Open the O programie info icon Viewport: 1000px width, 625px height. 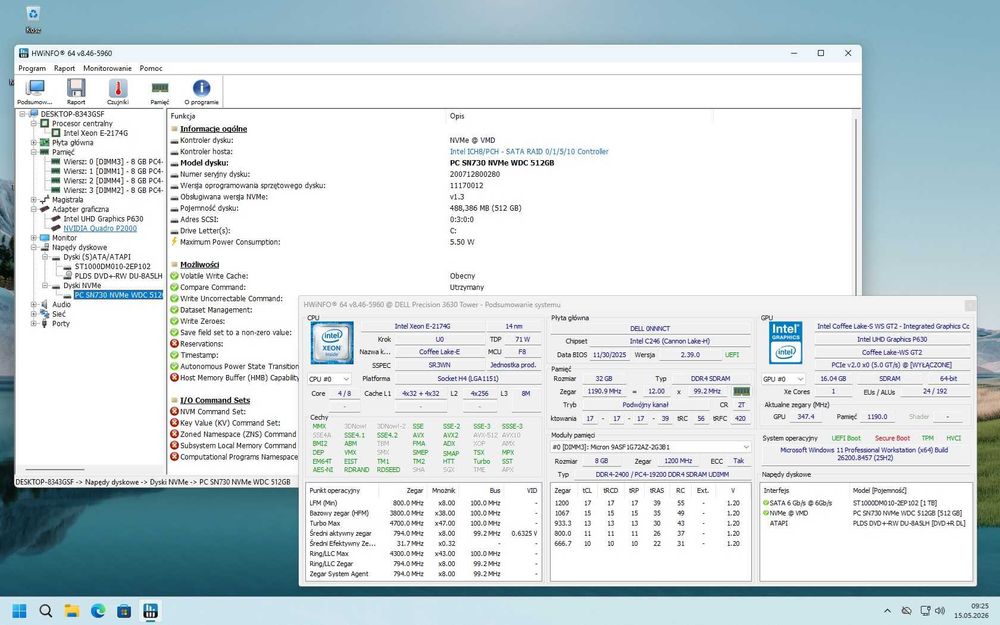pos(202,91)
